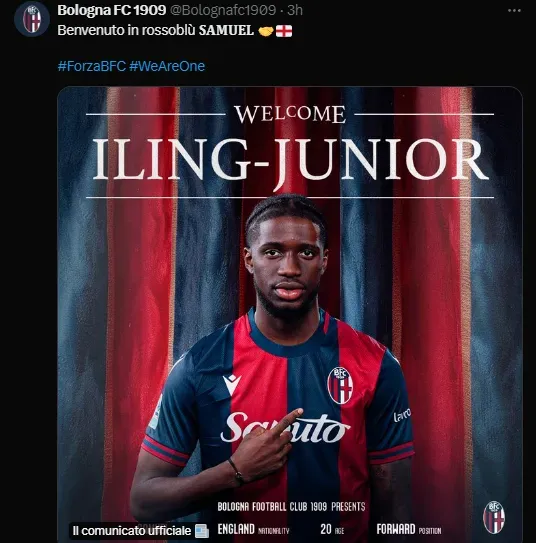Open the tweet's three-dot more menu
This screenshot has height=543, width=536.
click(x=514, y=11)
